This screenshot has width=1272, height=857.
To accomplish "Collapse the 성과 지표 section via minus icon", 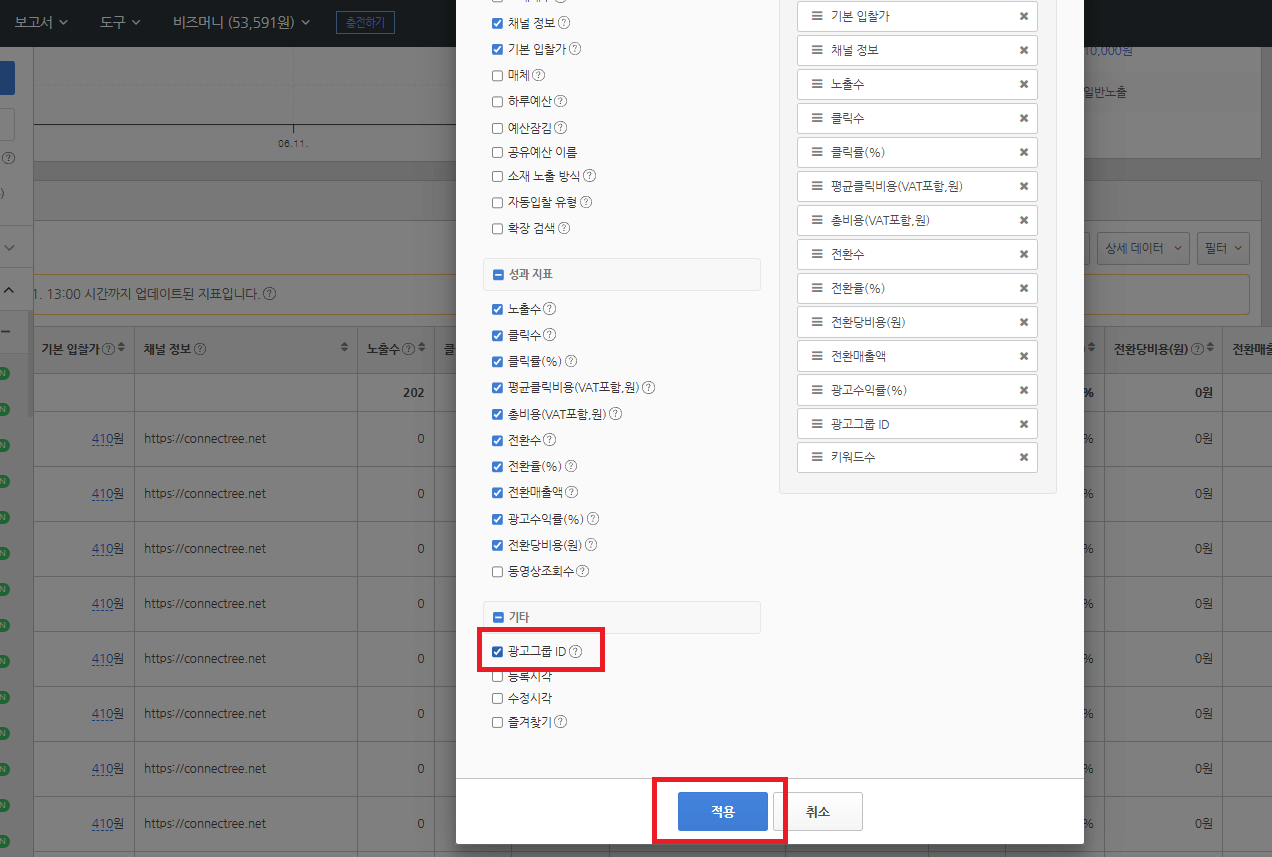I will (498, 274).
